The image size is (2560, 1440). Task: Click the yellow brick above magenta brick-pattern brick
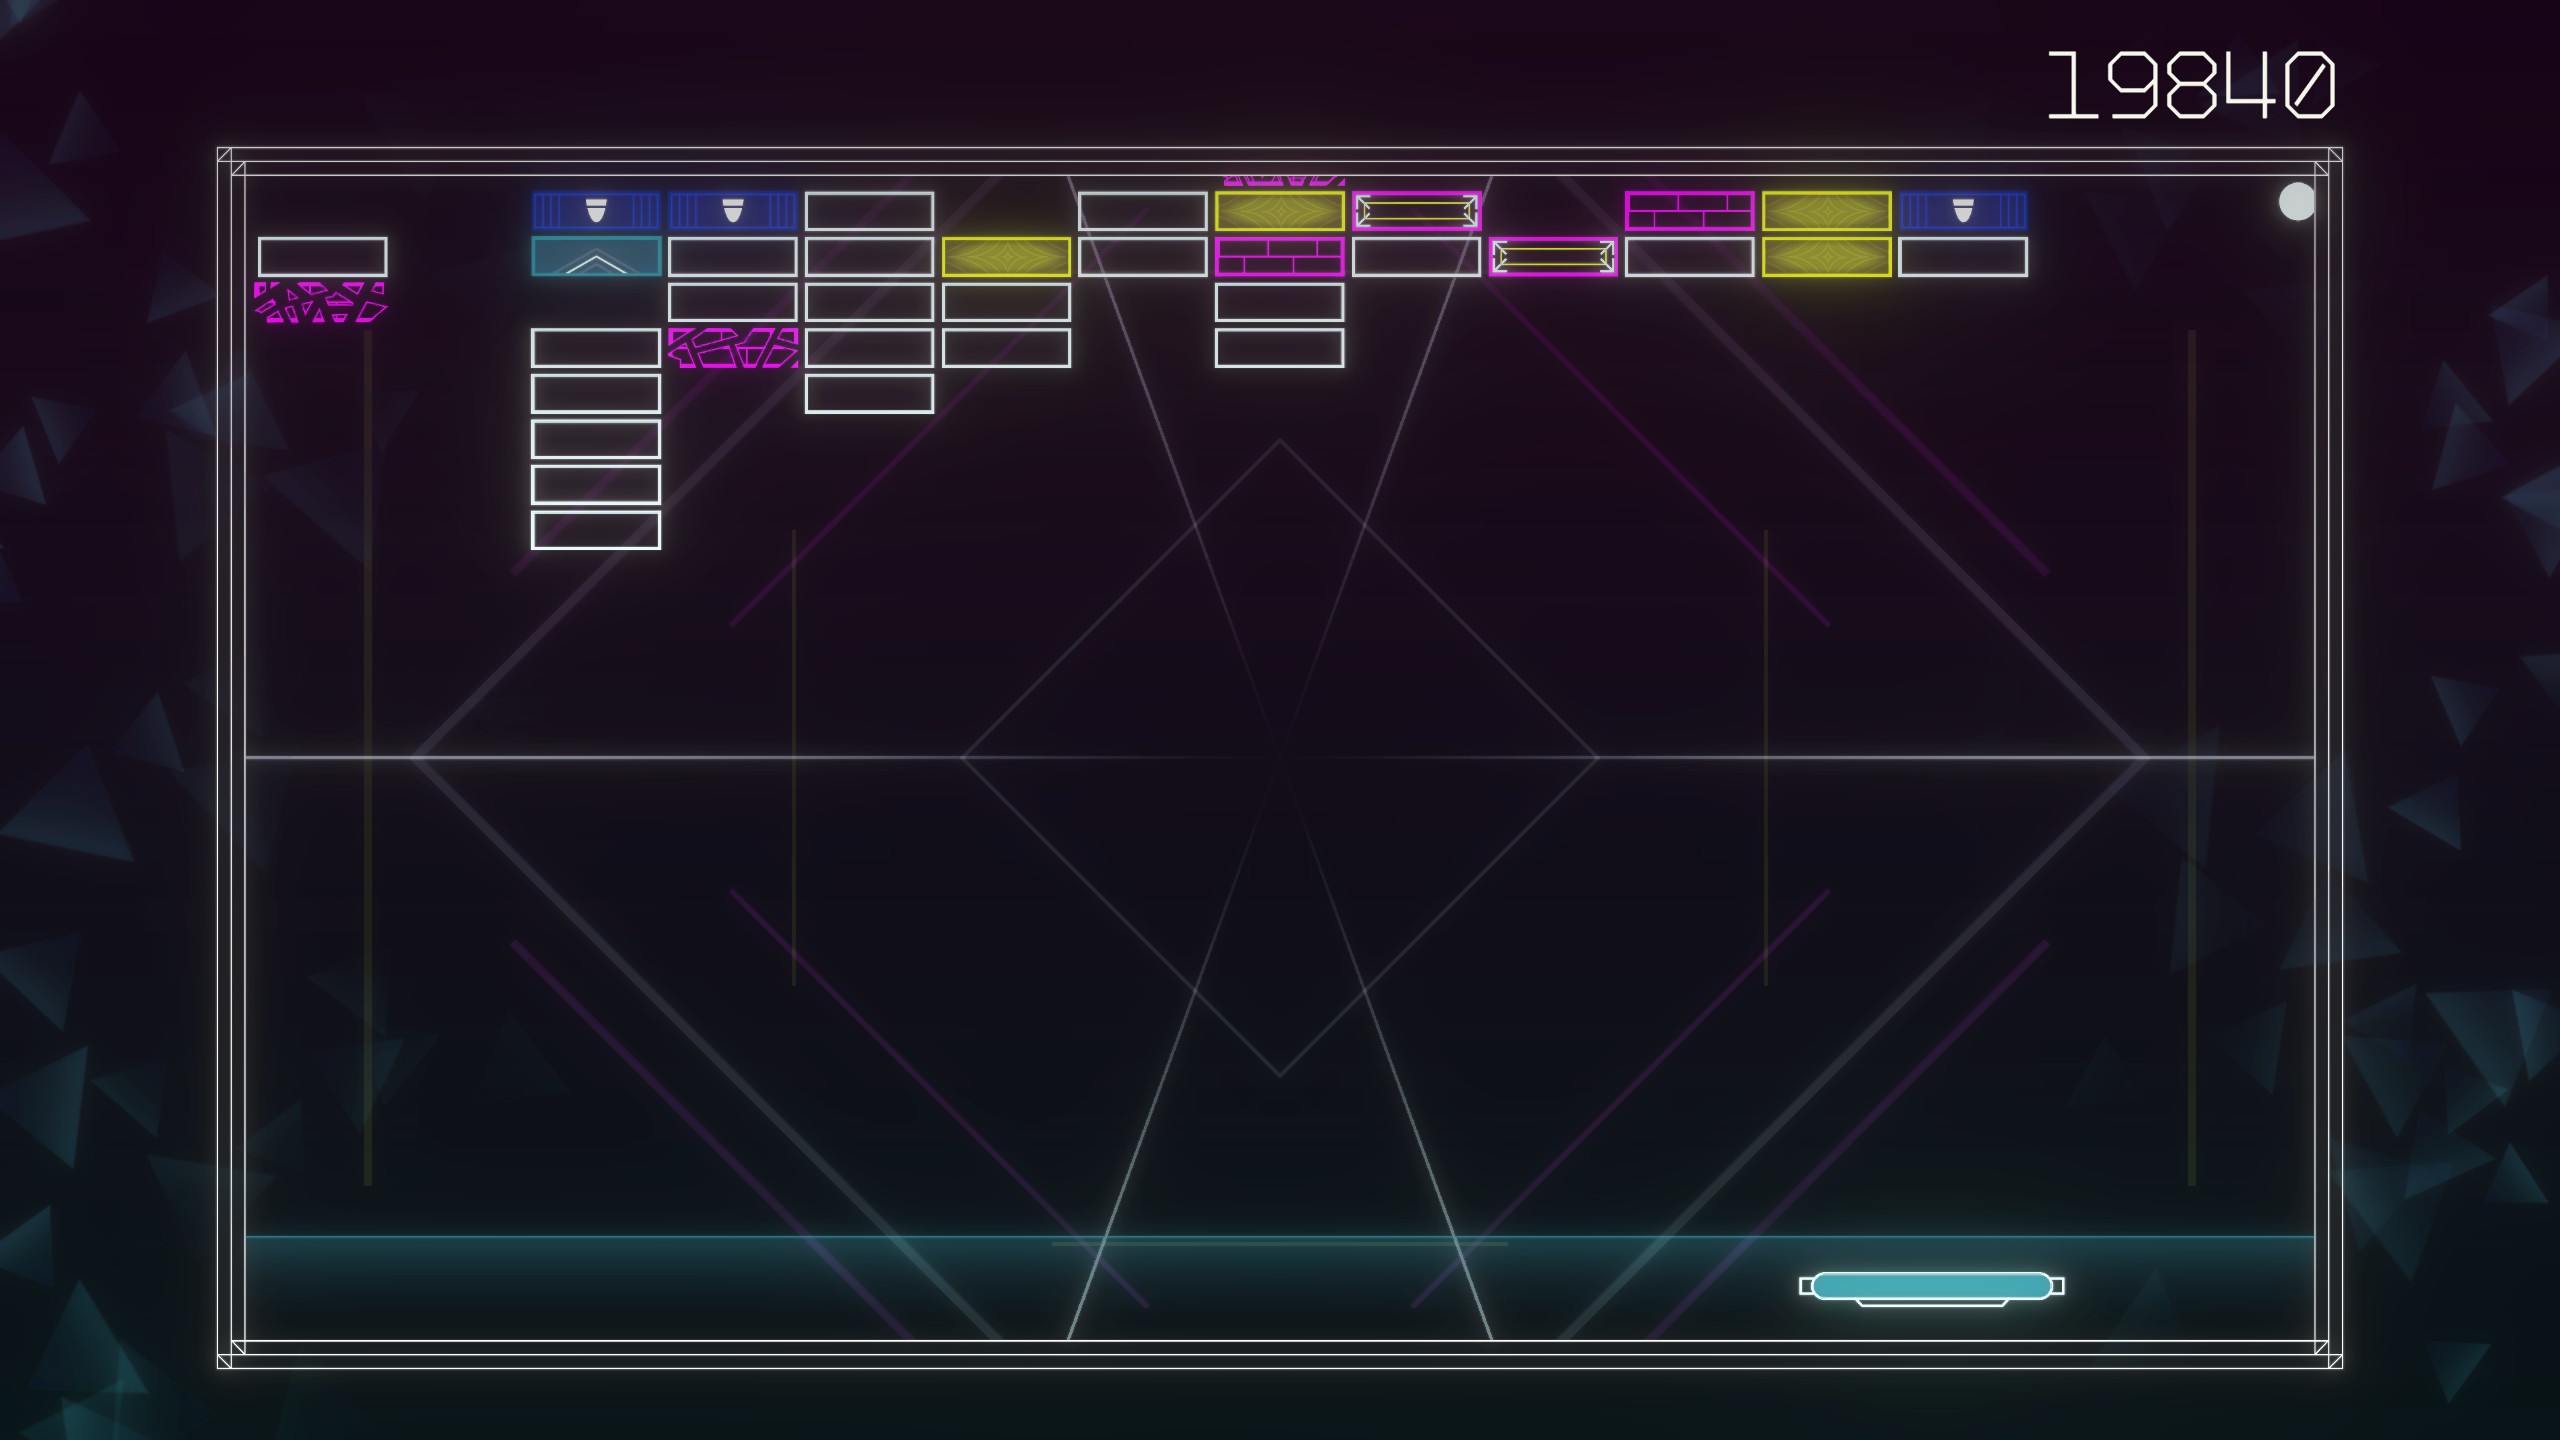1279,211
